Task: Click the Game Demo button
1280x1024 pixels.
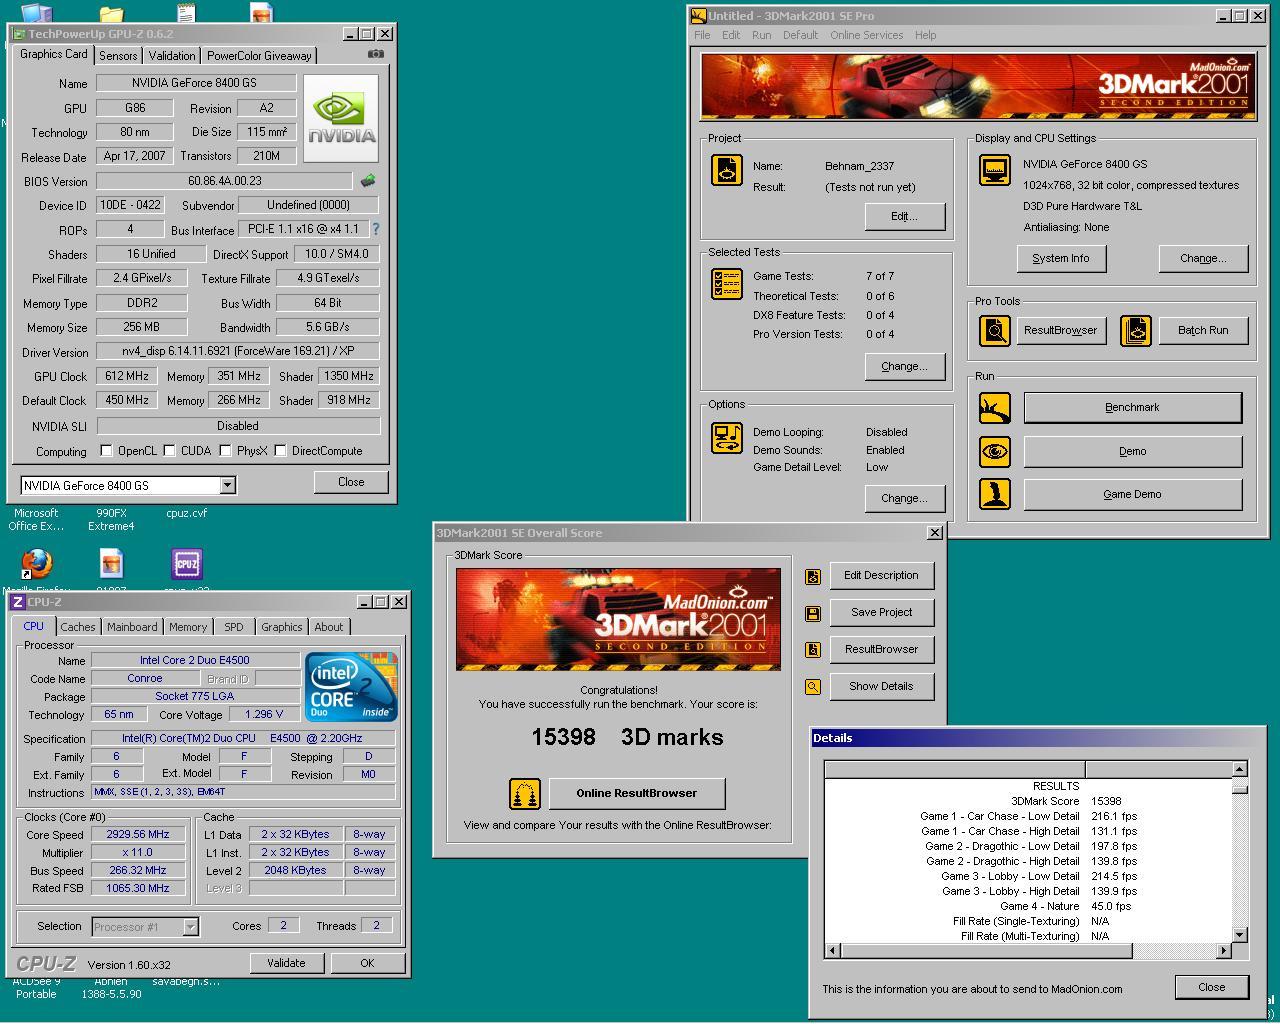Action: pos(1133,494)
